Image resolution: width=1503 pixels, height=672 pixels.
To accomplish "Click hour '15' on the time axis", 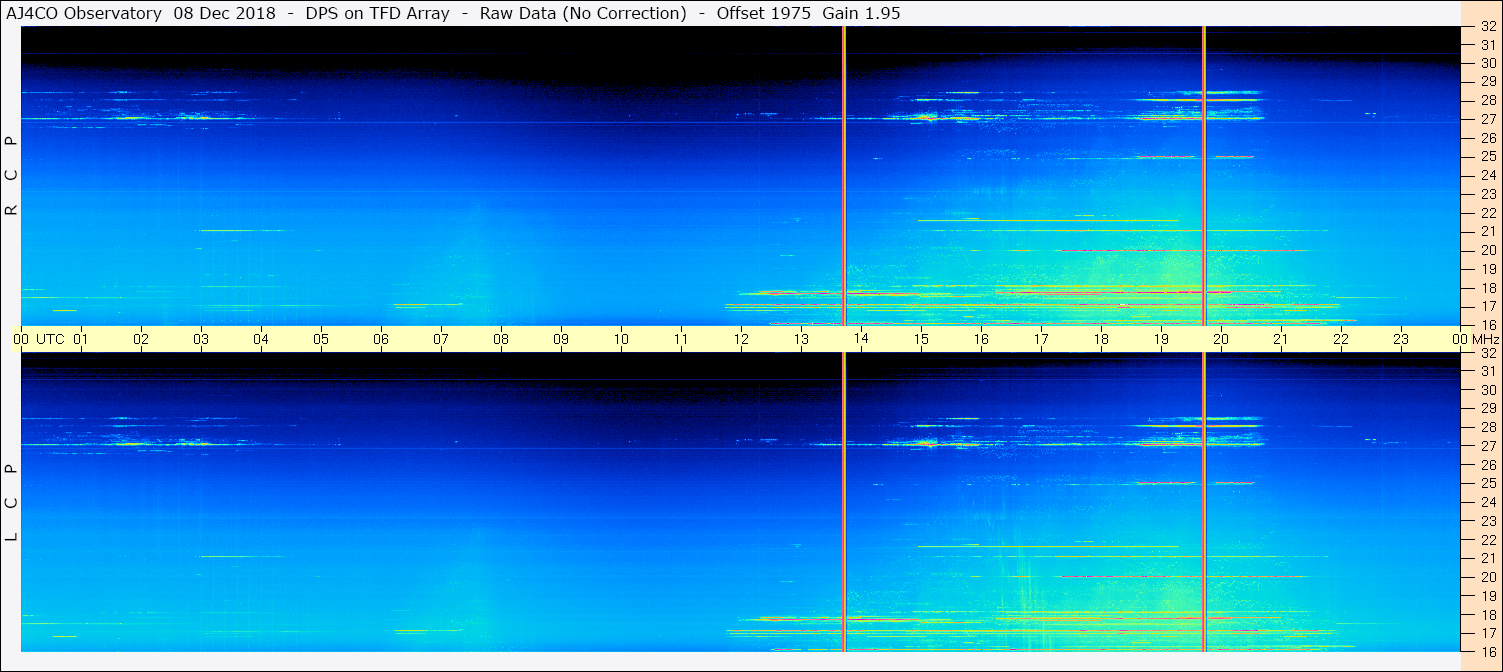I will (x=921, y=339).
